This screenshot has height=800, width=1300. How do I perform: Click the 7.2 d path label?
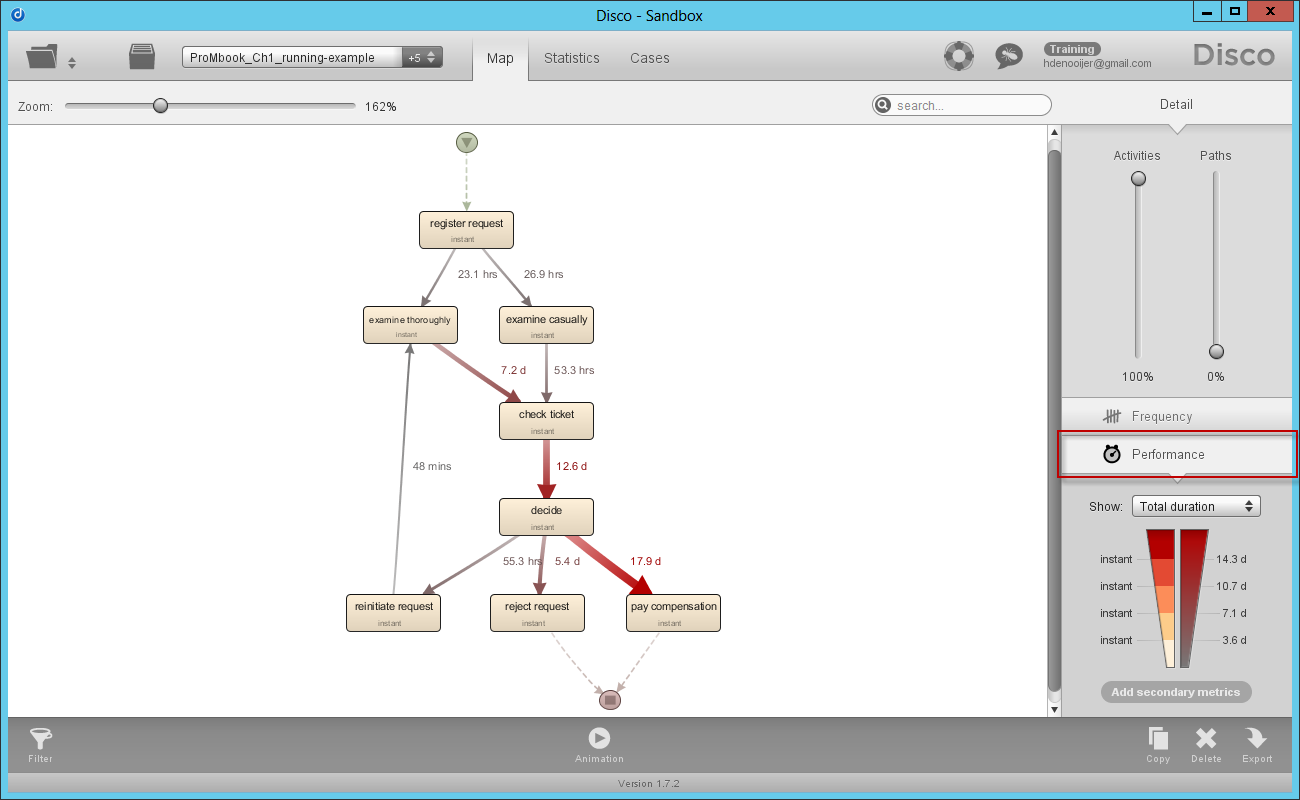point(514,370)
